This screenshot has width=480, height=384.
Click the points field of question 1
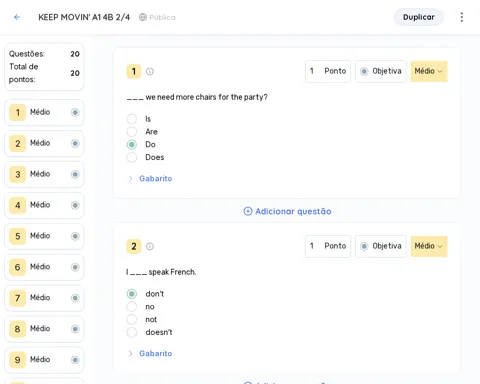point(328,71)
